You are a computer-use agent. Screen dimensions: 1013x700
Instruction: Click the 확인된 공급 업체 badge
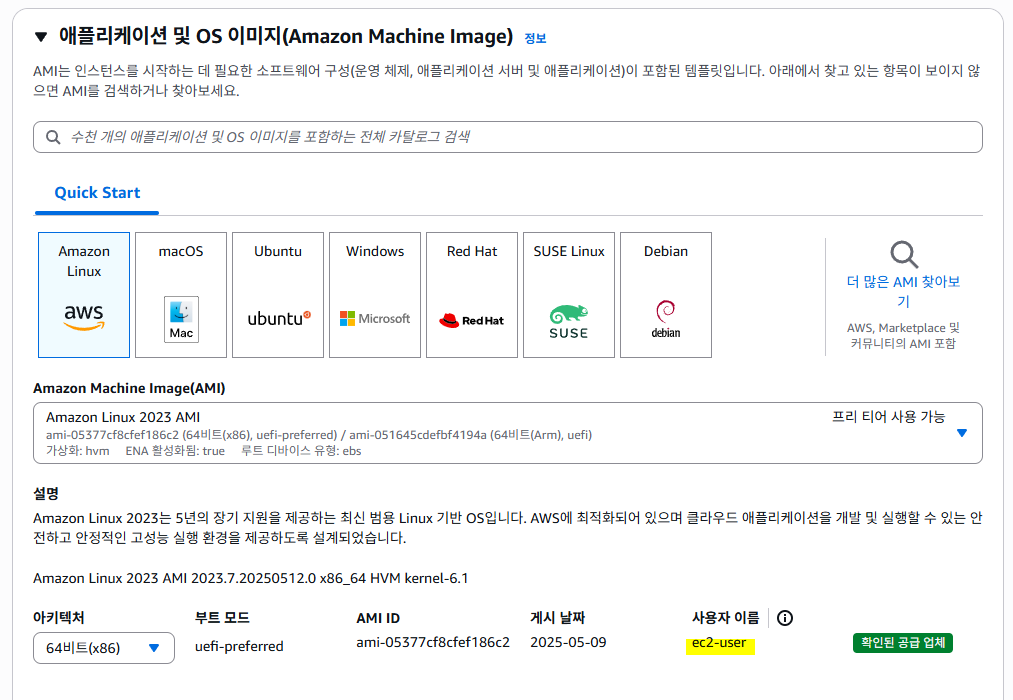[903, 643]
